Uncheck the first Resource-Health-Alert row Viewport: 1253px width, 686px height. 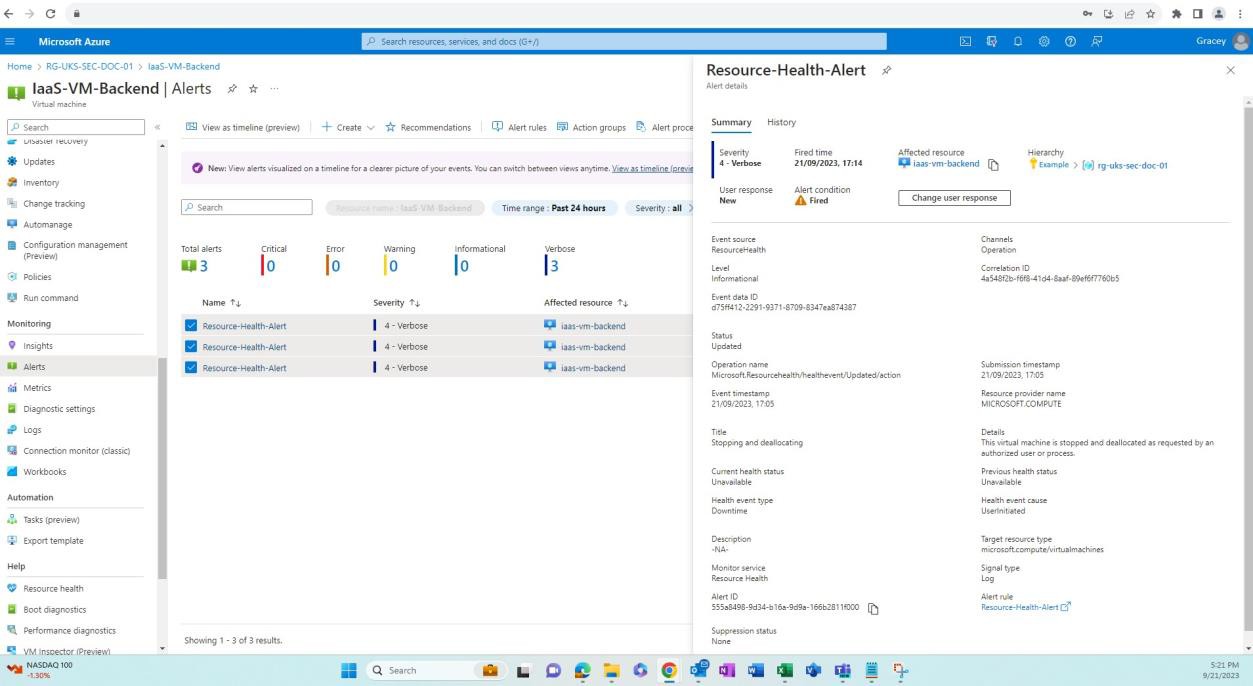click(x=193, y=325)
